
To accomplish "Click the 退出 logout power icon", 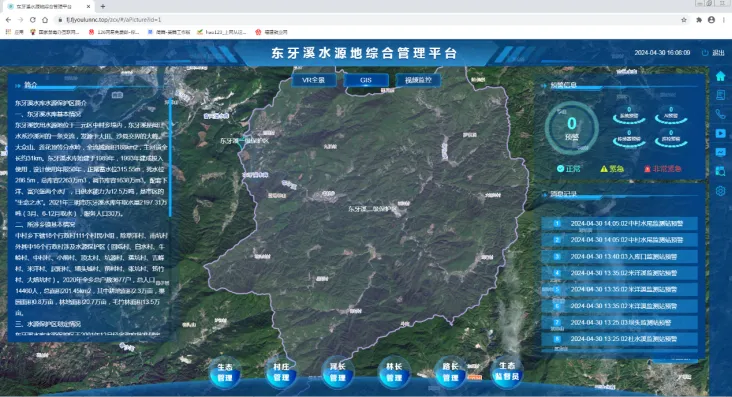I will coord(705,53).
